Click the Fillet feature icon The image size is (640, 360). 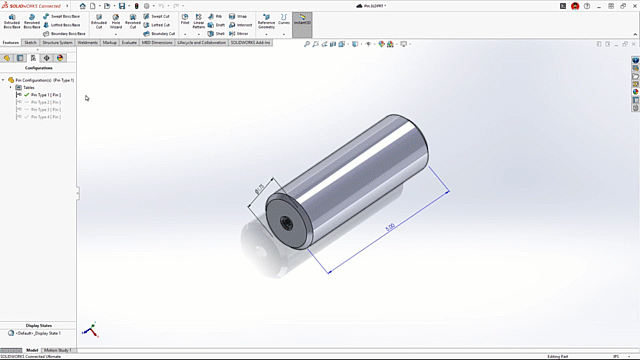185,19
